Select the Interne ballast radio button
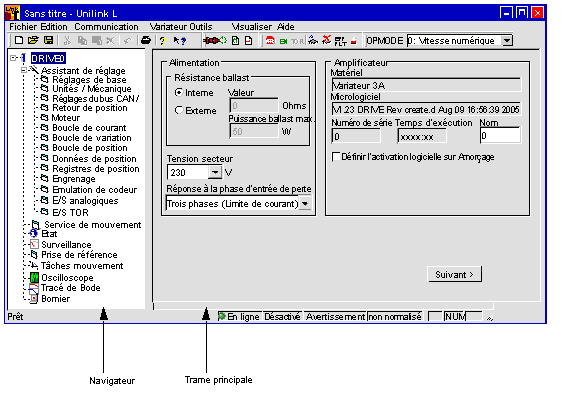Screen dimensions: 569x393 (x=179, y=93)
